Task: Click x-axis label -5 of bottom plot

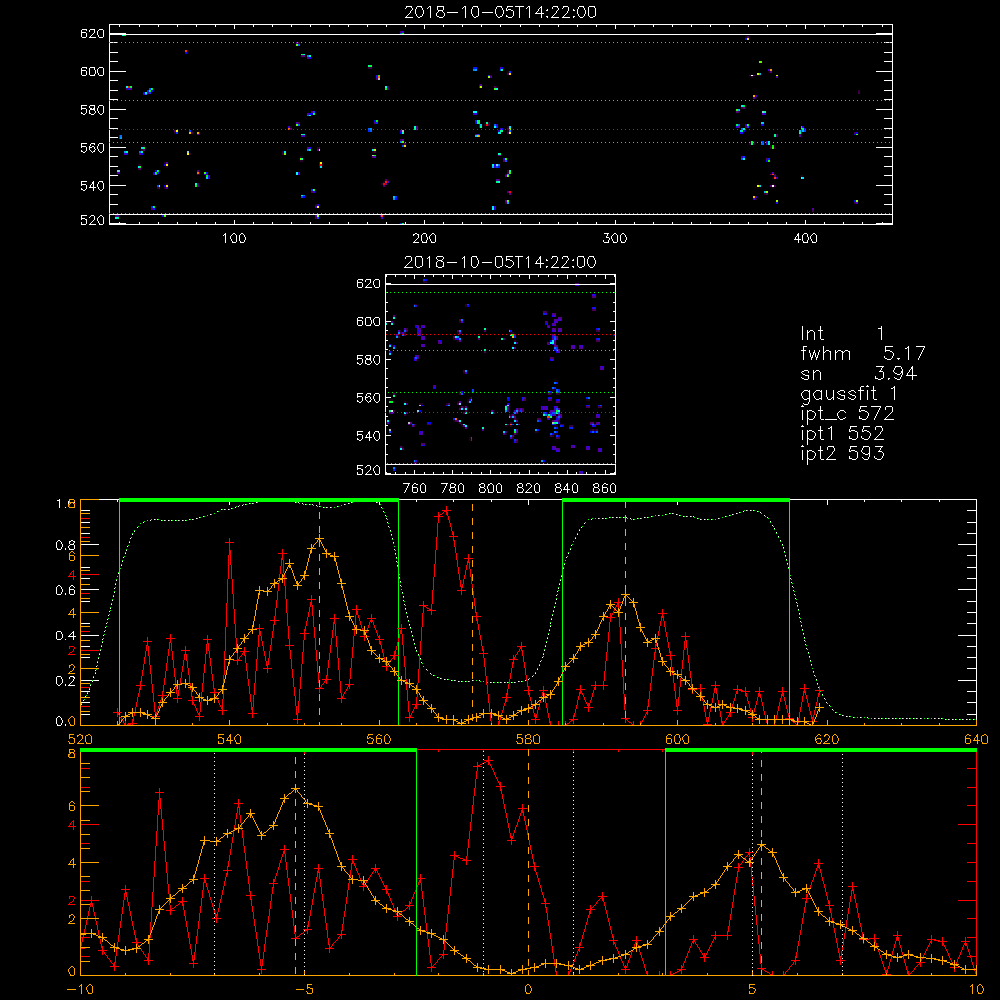Action: [x=305, y=989]
